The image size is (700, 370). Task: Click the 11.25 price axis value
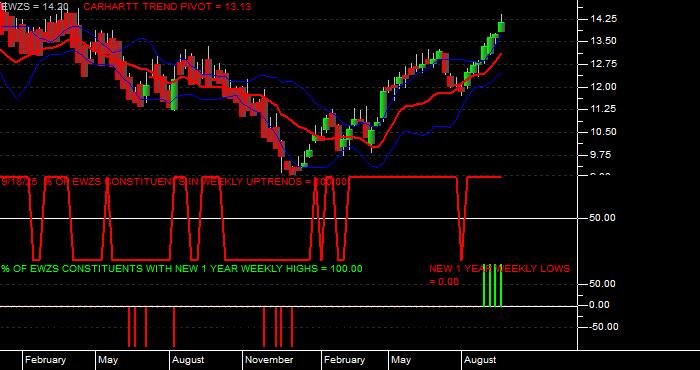pyautogui.click(x=603, y=109)
